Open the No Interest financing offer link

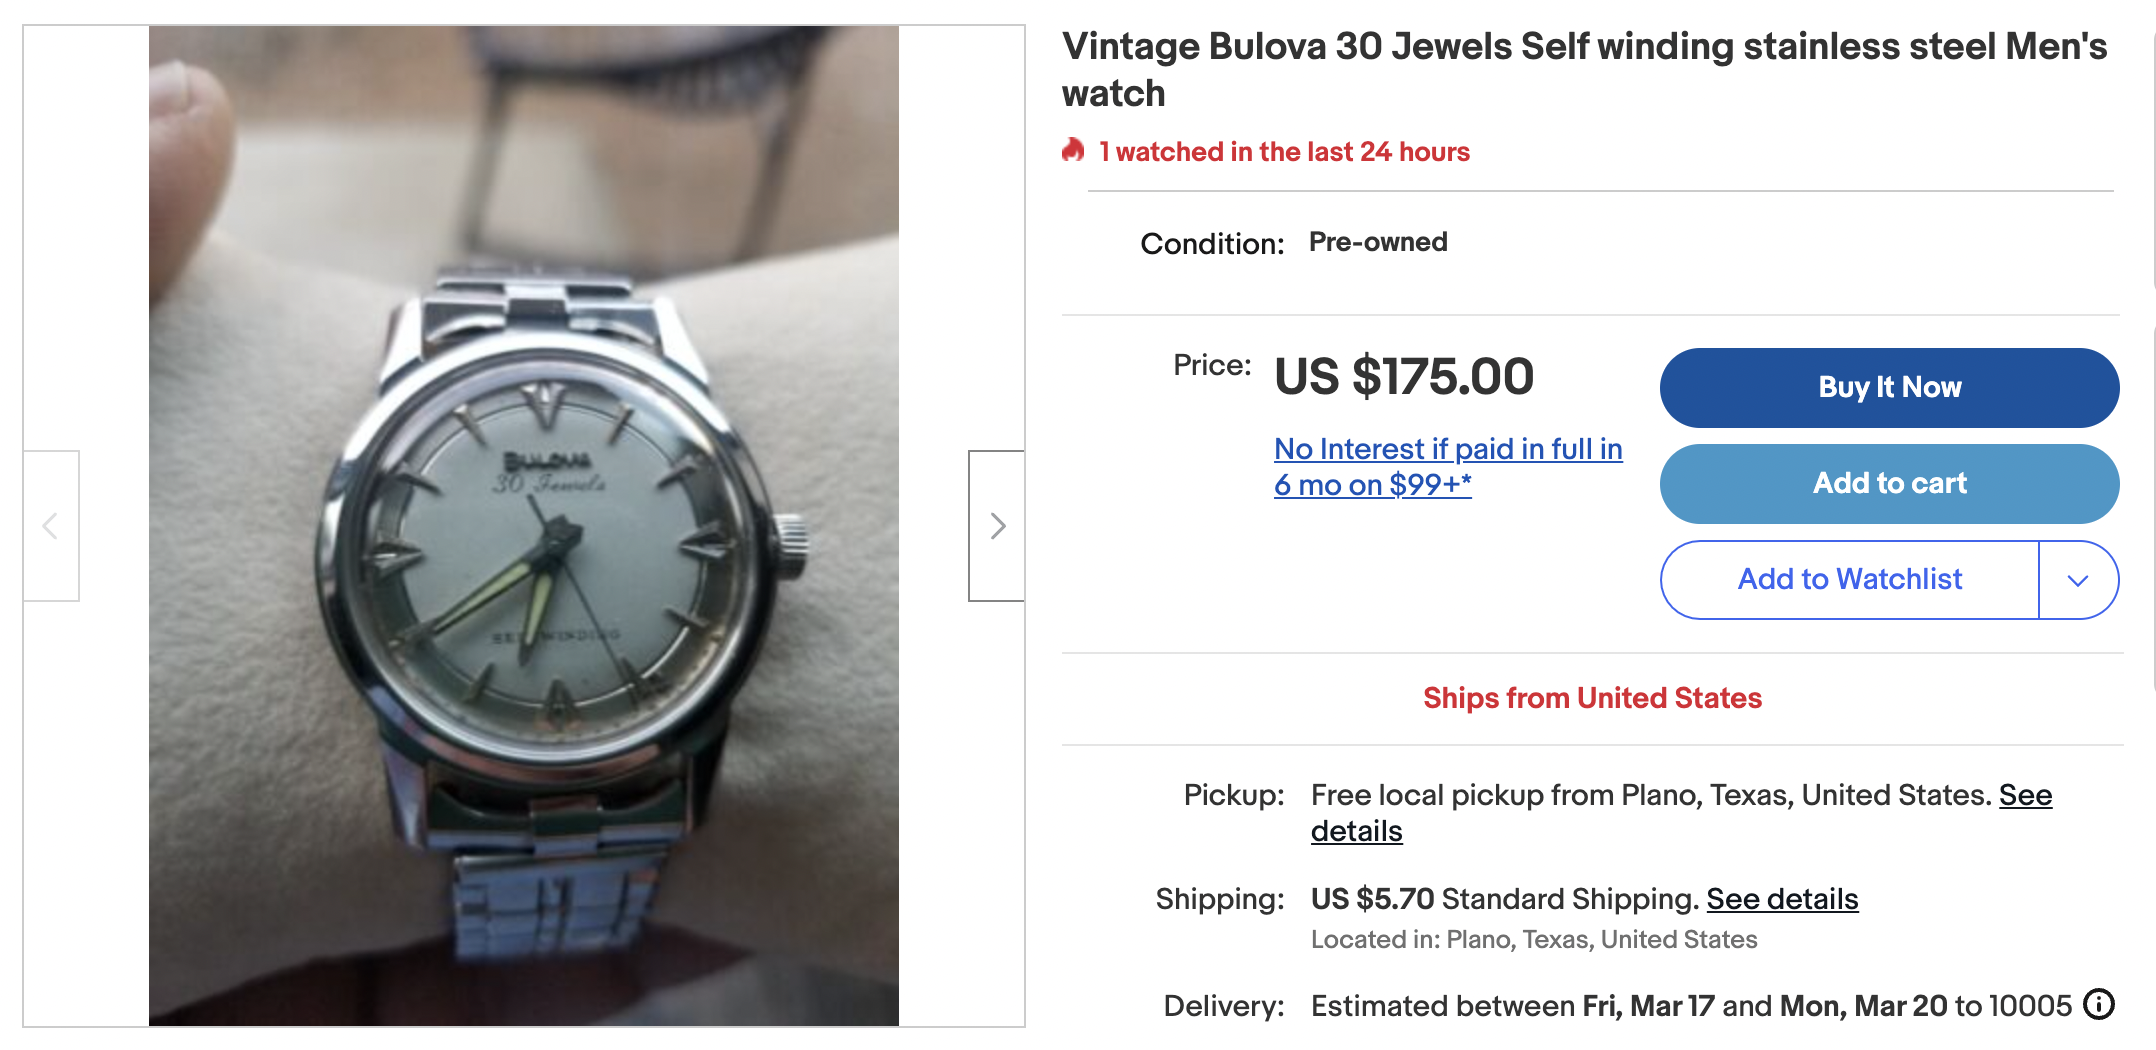[x=1447, y=467]
